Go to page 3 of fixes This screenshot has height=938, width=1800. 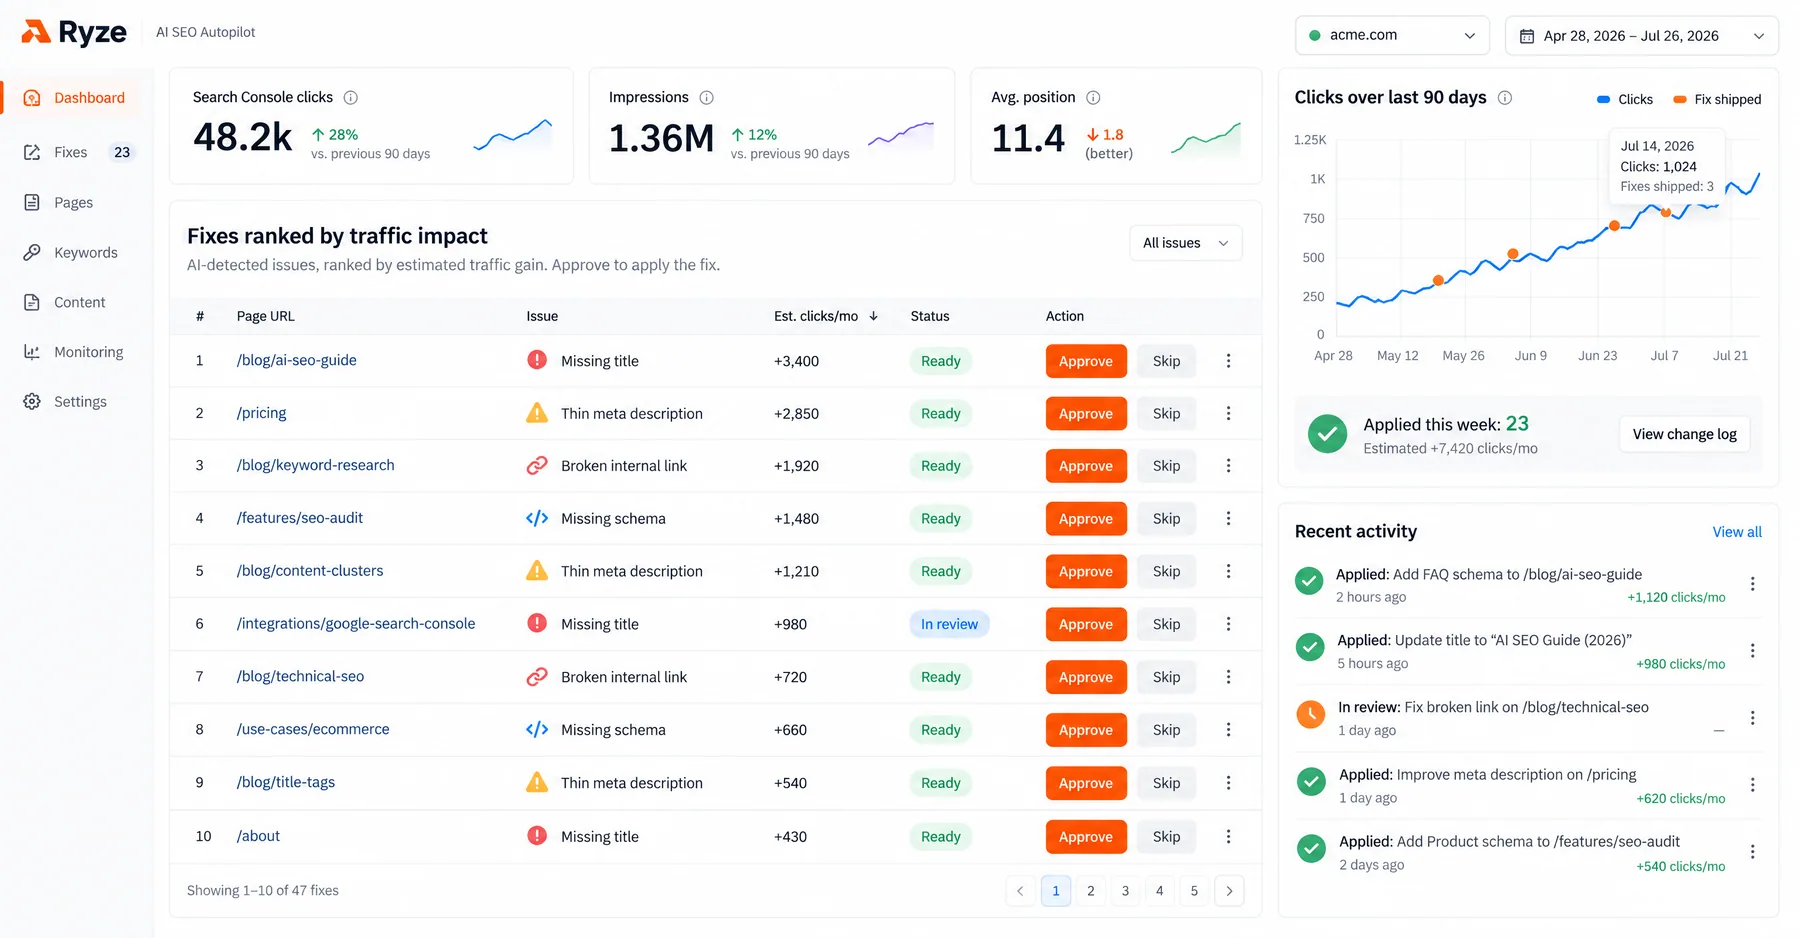[1125, 891]
